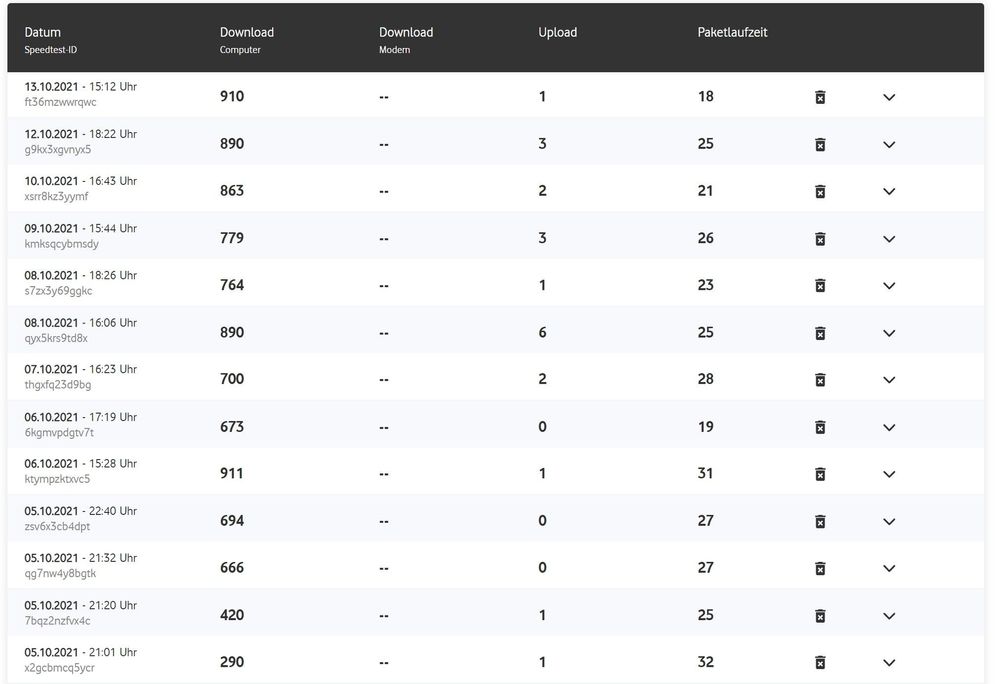Image resolution: width=998 pixels, height=684 pixels.
Task: Trash the 05.10.2021 21:20 test result
Action: pos(820,615)
